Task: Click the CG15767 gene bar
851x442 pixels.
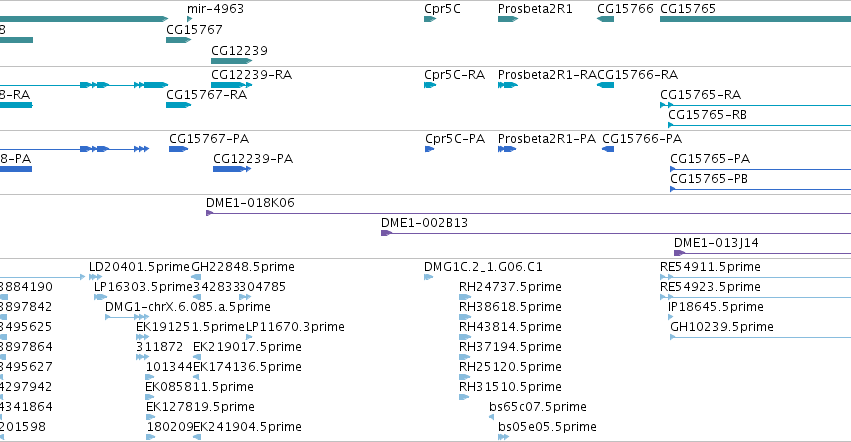Action: [x=179, y=40]
